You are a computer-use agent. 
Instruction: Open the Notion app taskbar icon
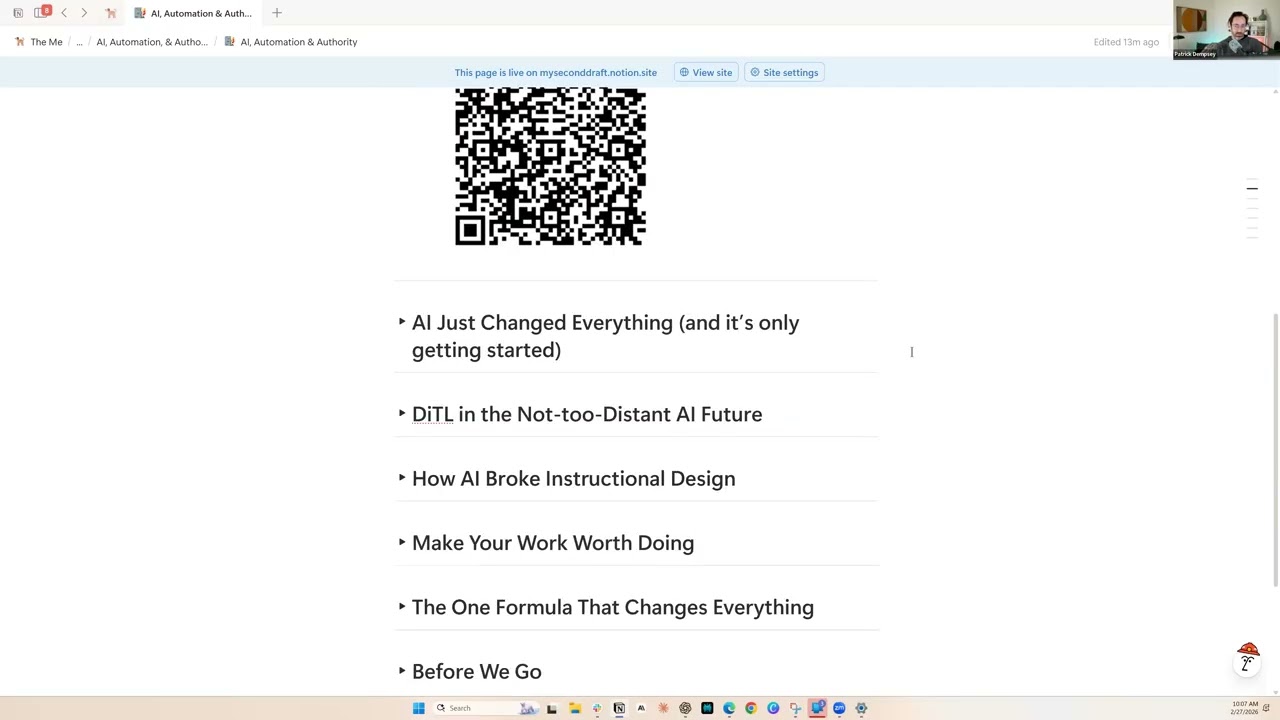coord(619,708)
